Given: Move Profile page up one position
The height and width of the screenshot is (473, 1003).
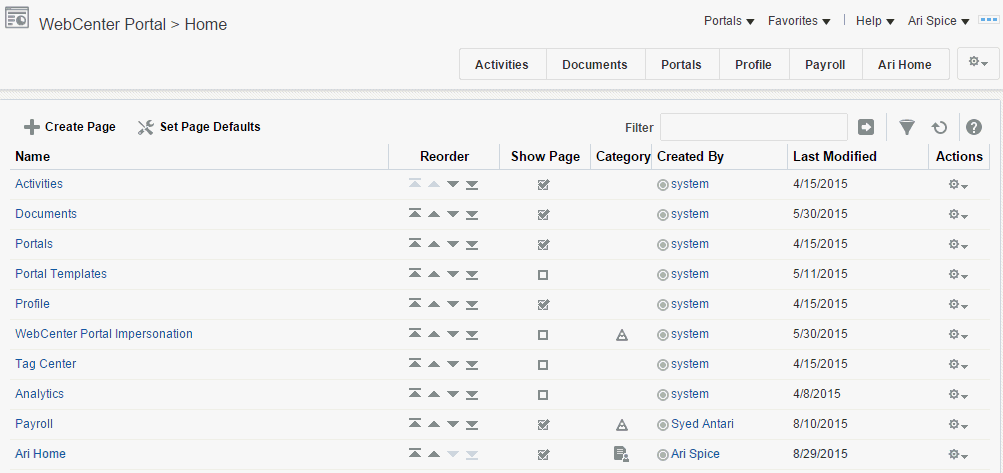Looking at the screenshot, I should point(434,304).
